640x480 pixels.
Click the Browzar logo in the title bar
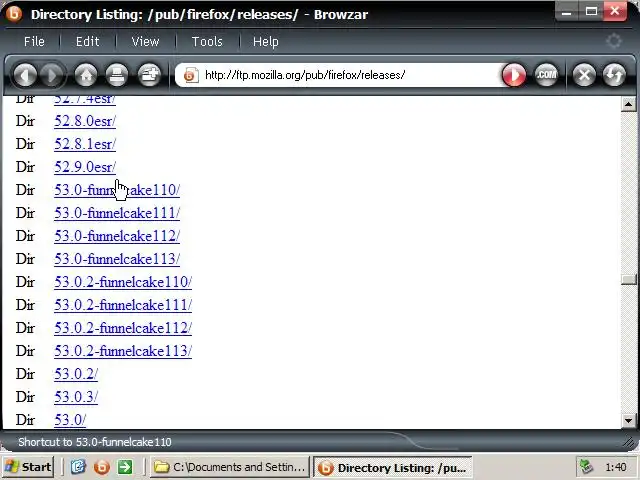13,13
